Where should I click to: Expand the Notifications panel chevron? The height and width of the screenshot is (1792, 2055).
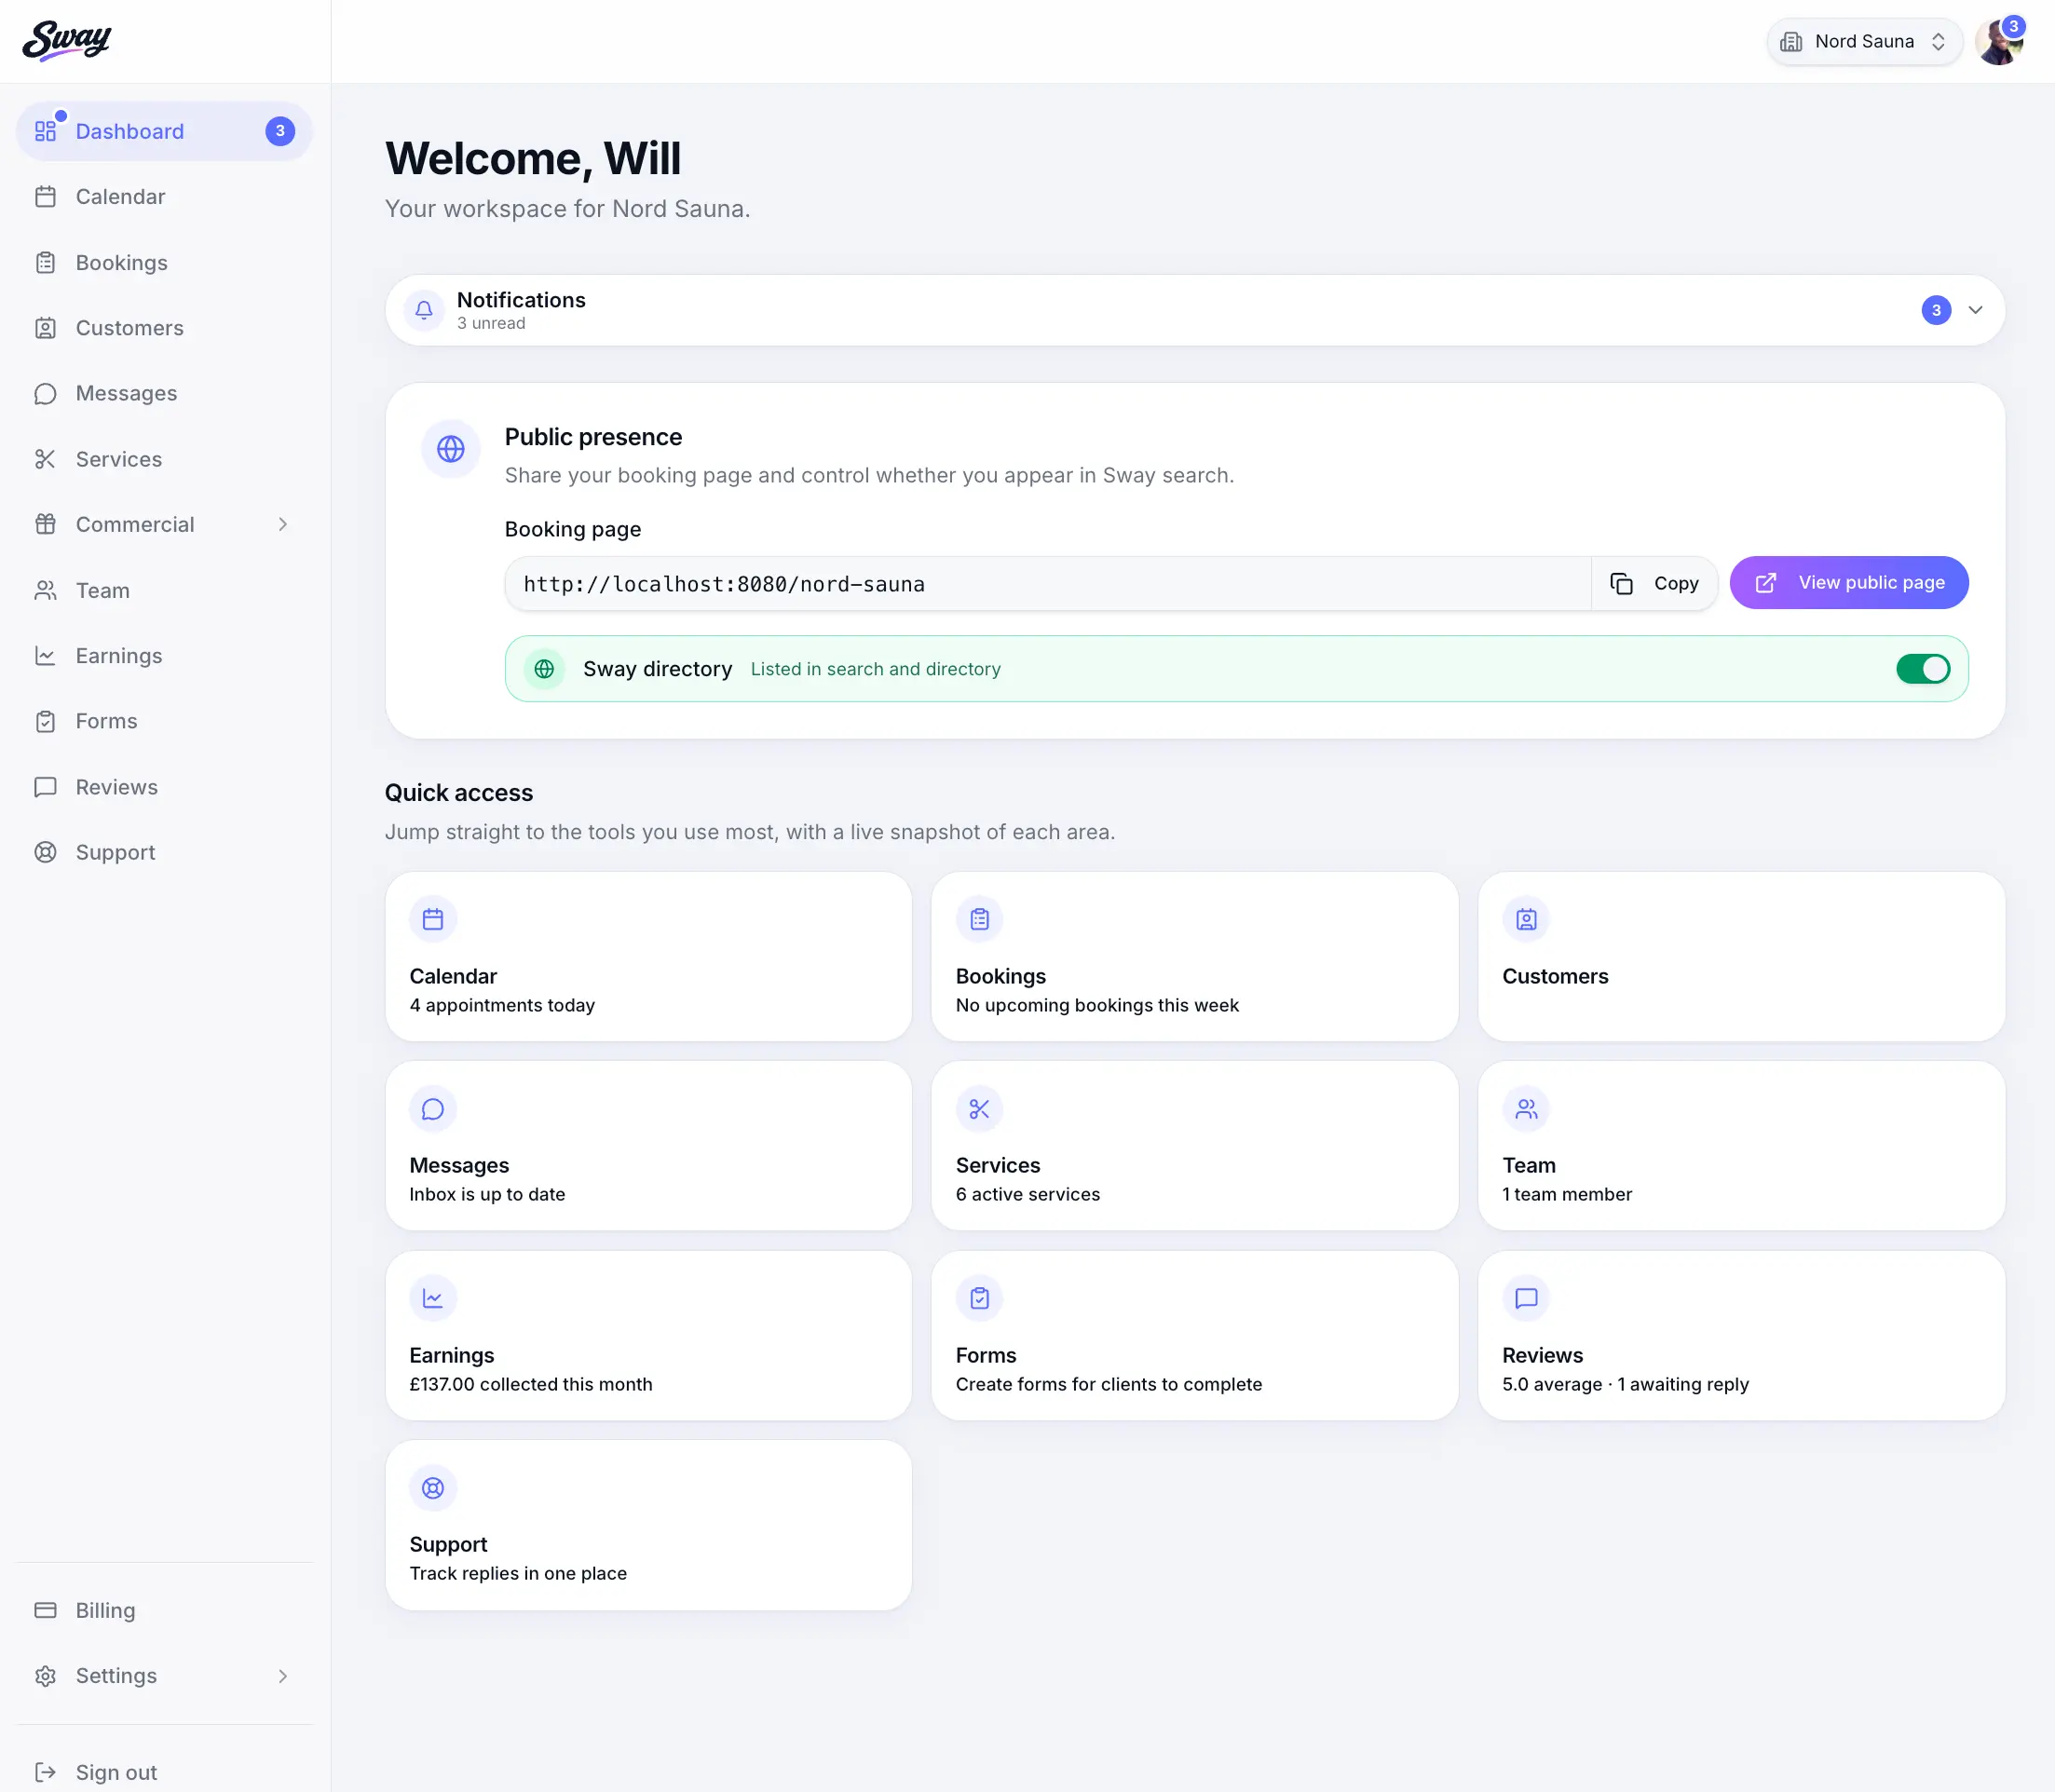(1975, 310)
